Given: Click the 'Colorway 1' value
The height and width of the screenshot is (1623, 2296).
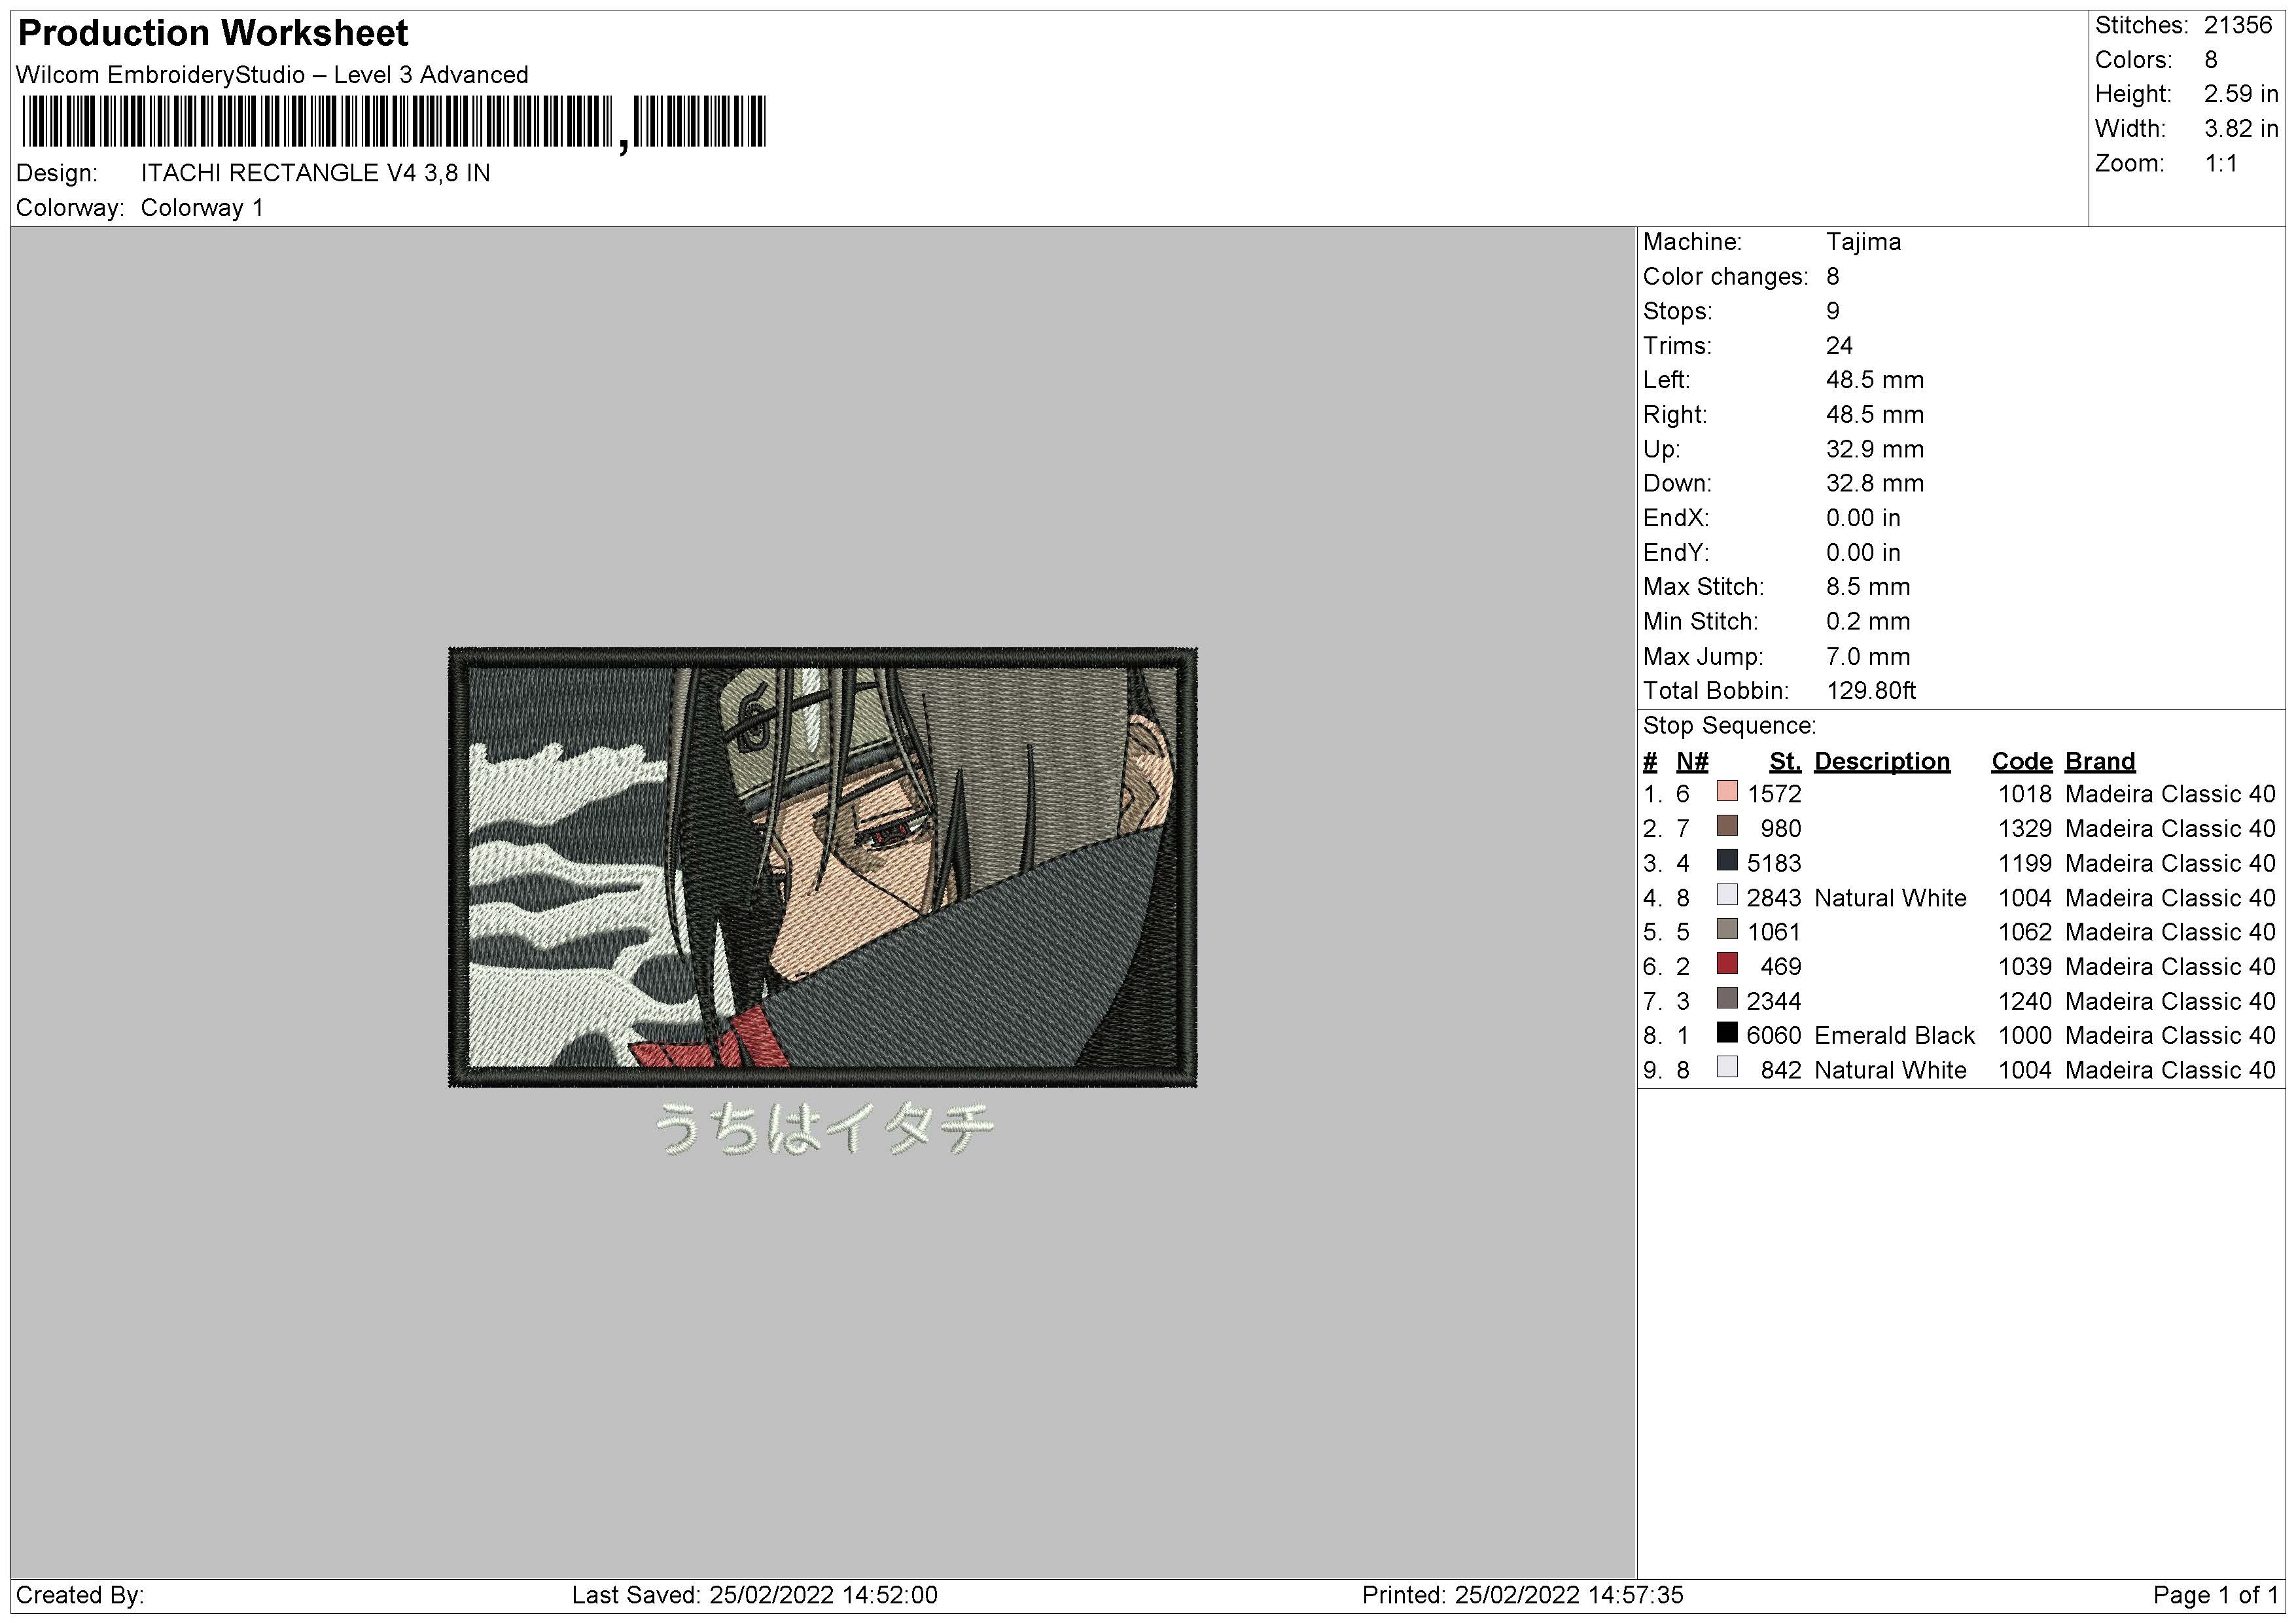Looking at the screenshot, I should 202,208.
